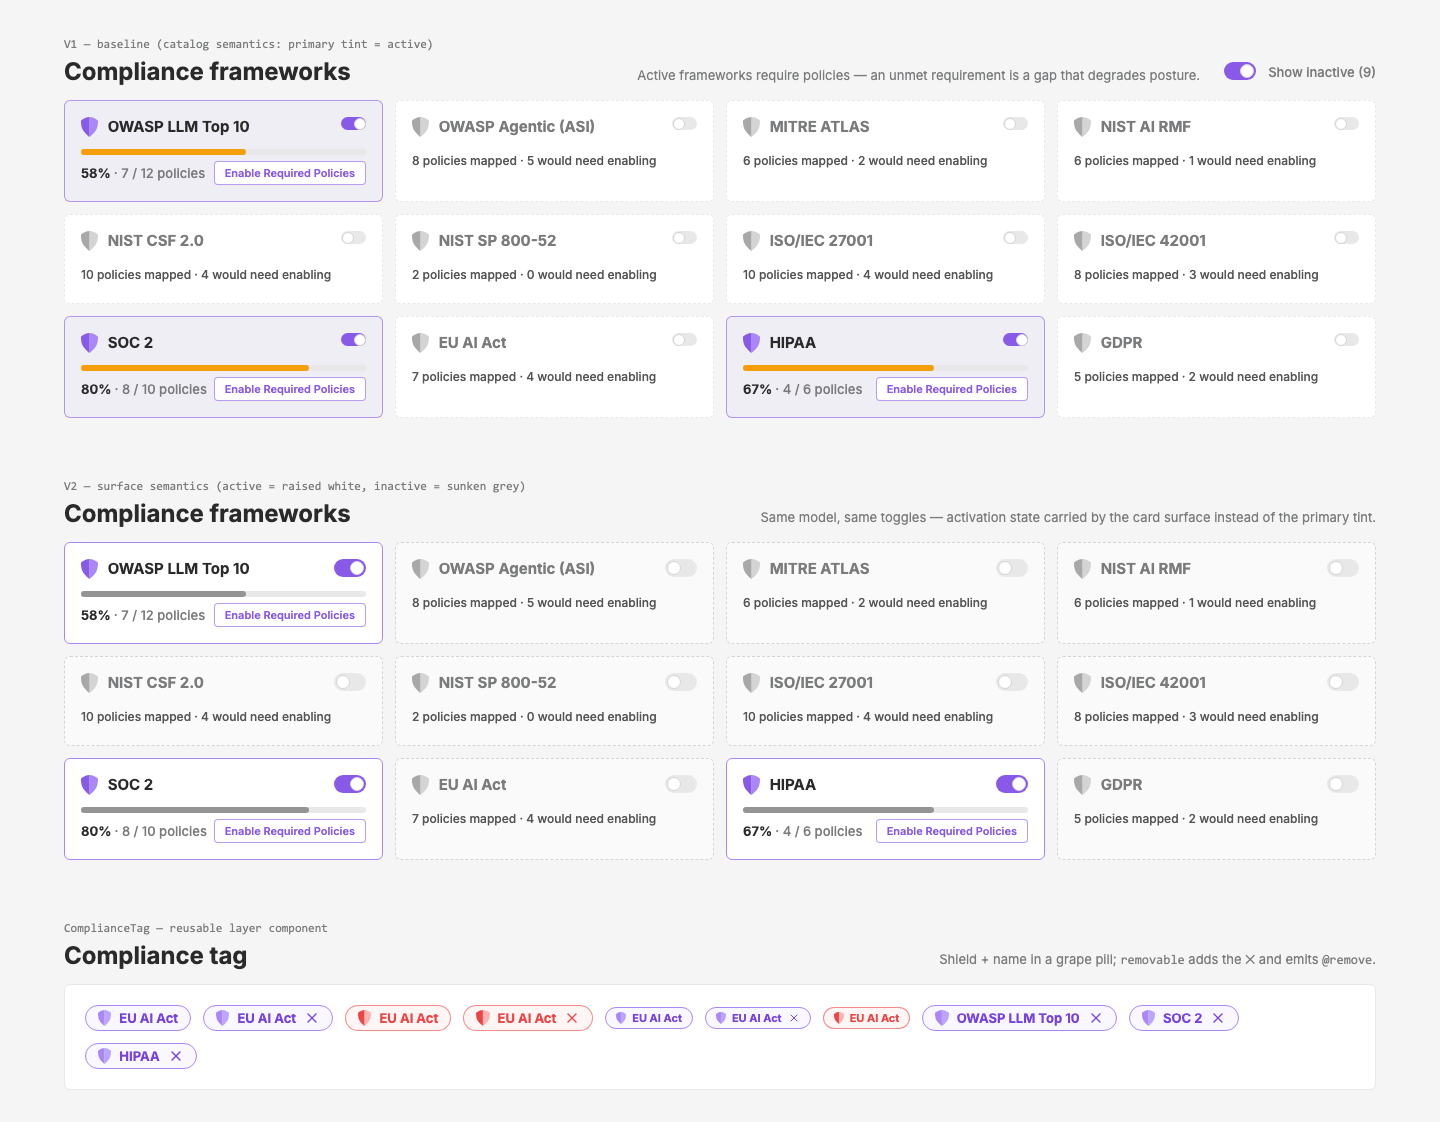This screenshot has height=1122, width=1440.
Task: Enable Required Policies for SOC 2 in V1 baseline
Action: click(290, 389)
